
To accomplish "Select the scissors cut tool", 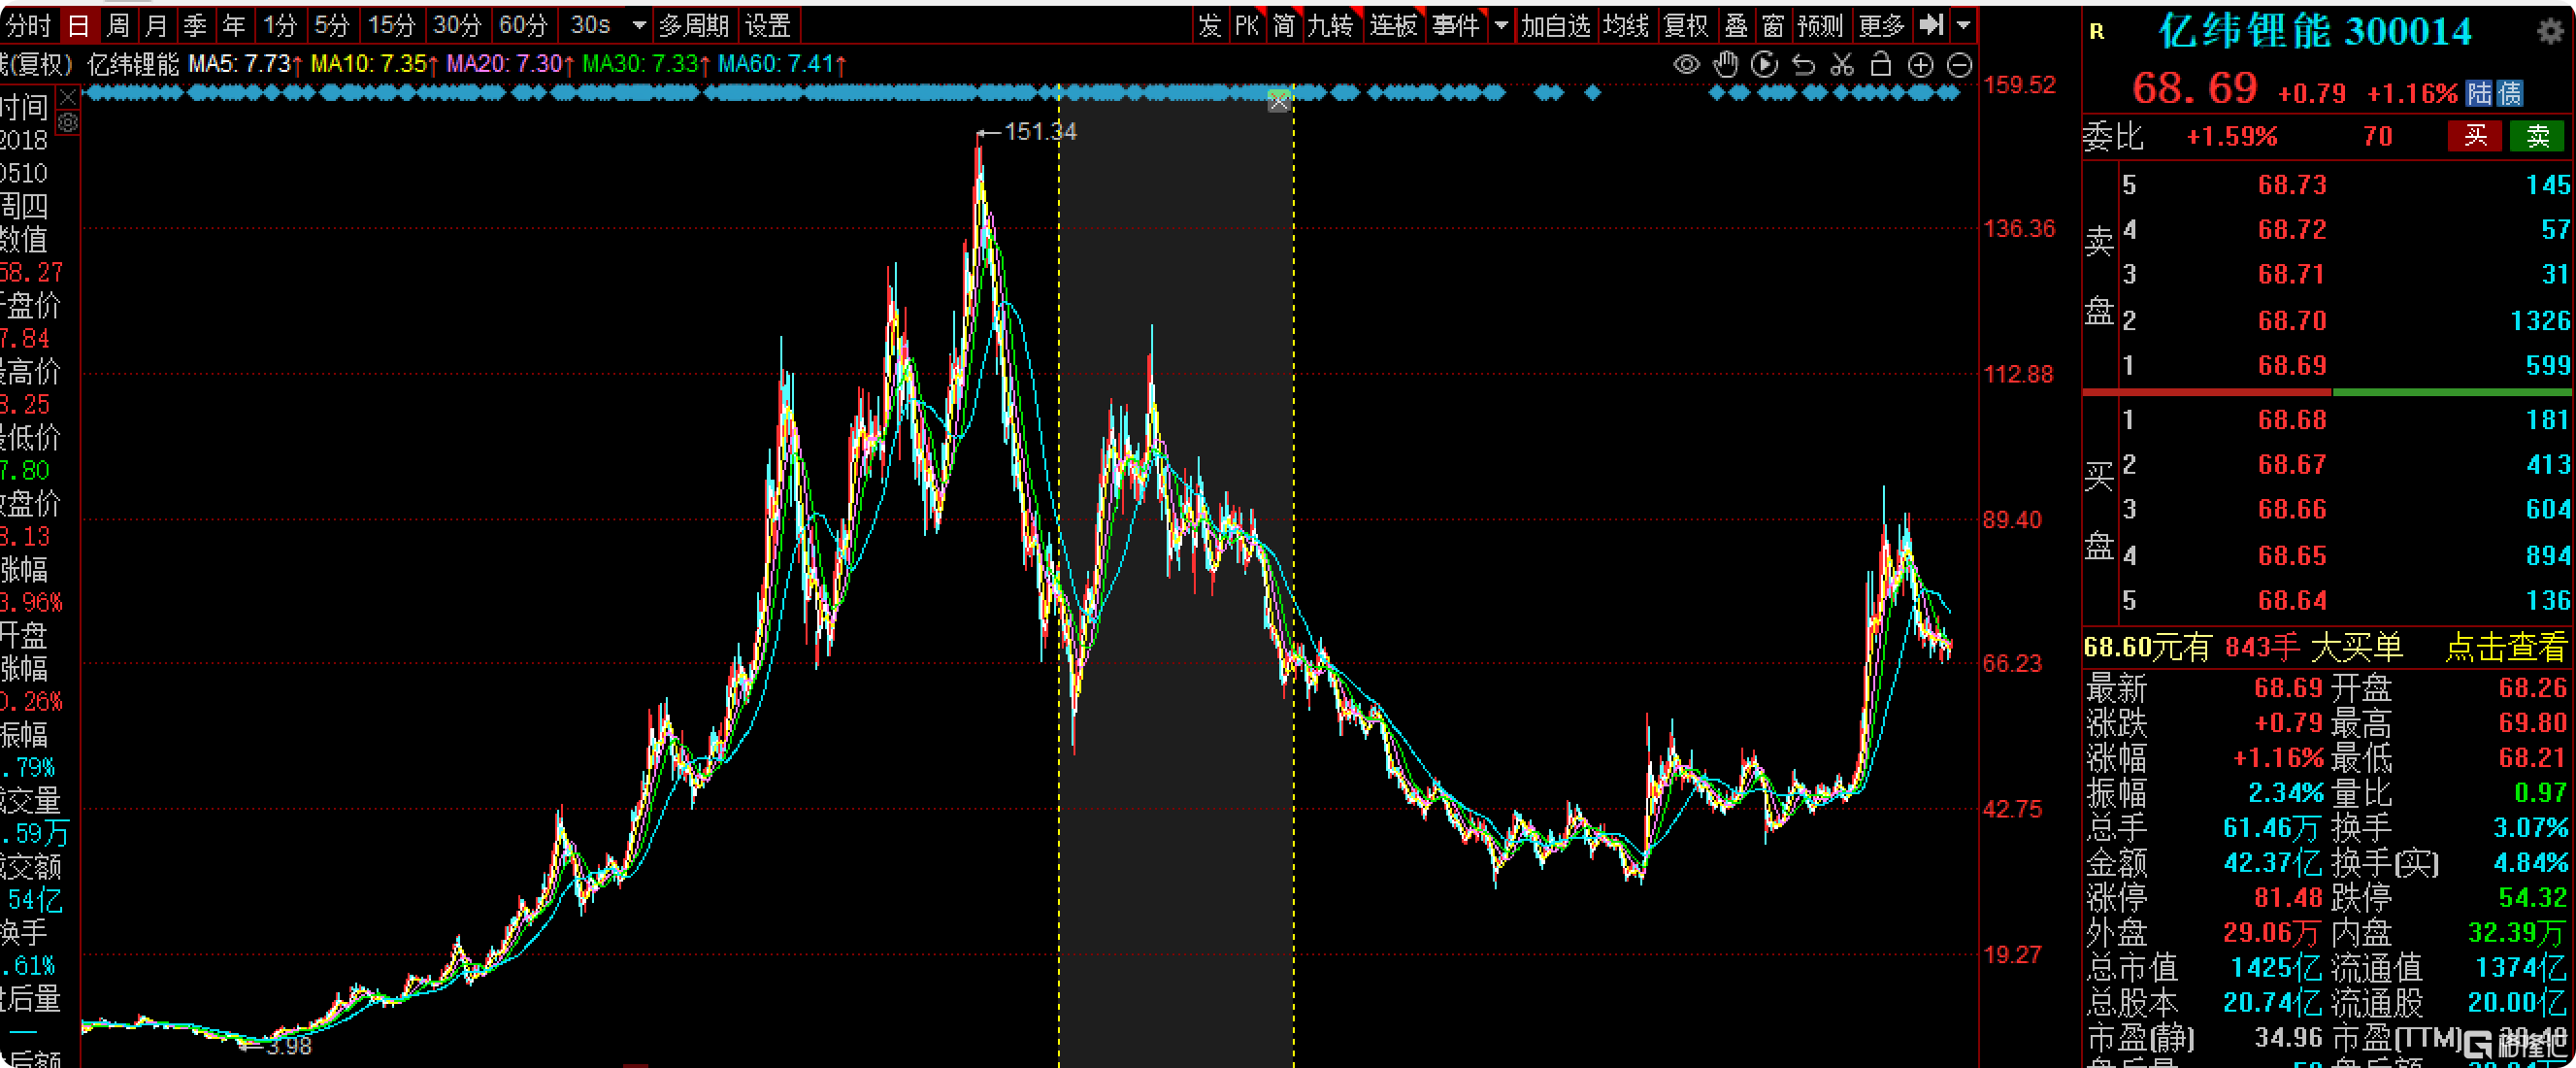I will click(1842, 65).
